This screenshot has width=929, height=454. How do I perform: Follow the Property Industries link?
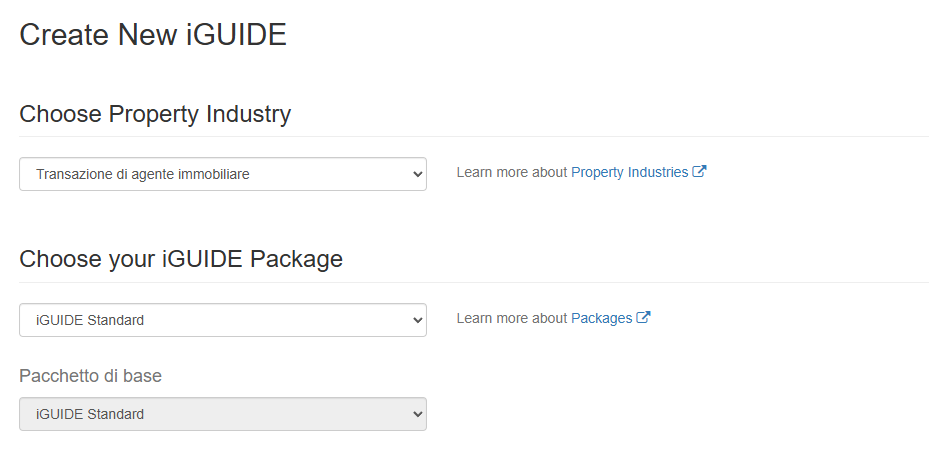pos(629,172)
